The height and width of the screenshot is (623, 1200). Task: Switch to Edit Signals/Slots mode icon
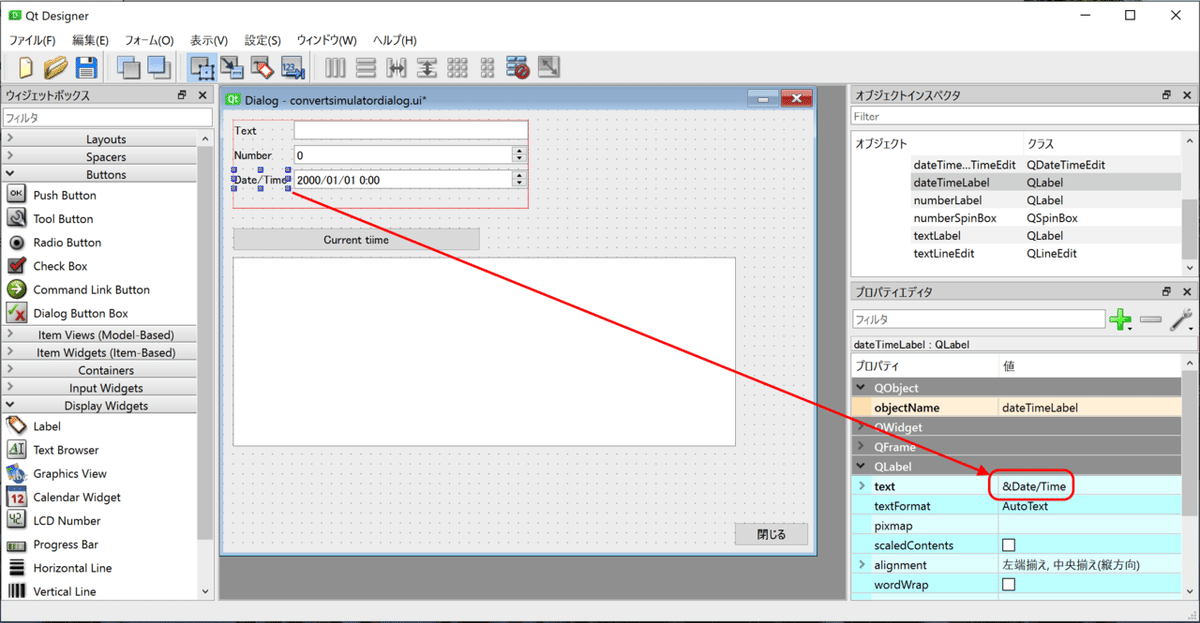coord(232,68)
